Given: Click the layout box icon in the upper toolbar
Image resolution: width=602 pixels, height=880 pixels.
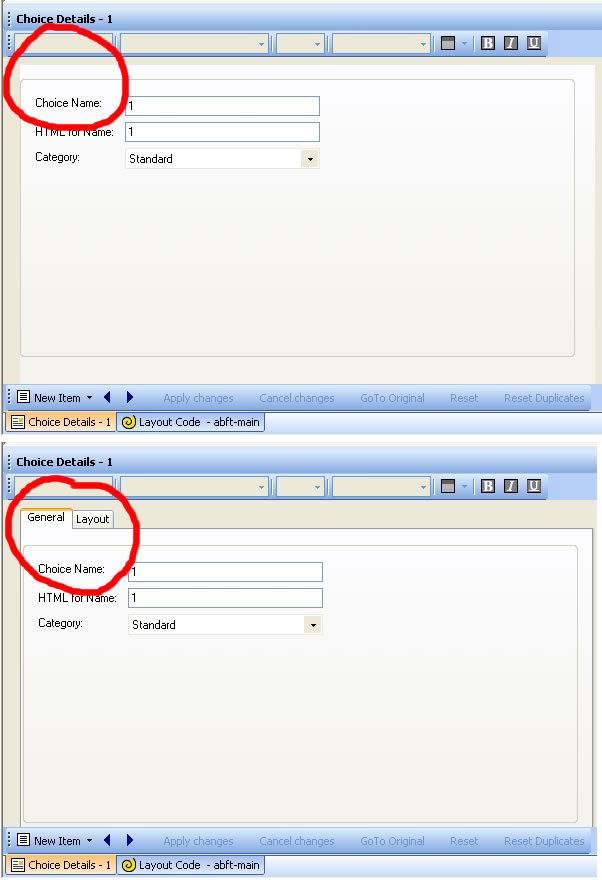Looking at the screenshot, I should (448, 43).
